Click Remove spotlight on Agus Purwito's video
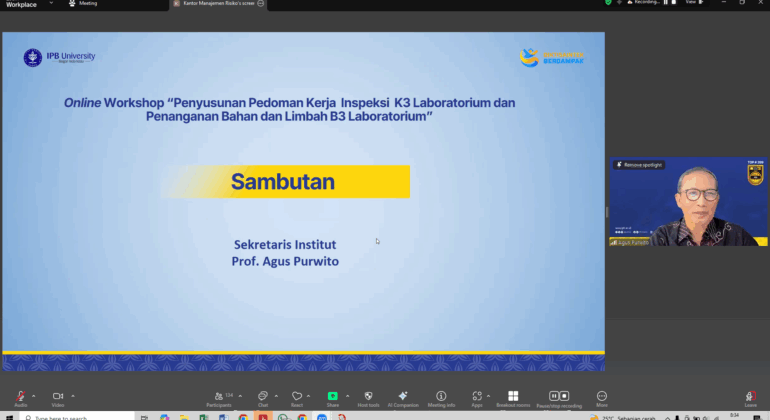Image resolution: width=770 pixels, height=420 pixels. click(639, 165)
